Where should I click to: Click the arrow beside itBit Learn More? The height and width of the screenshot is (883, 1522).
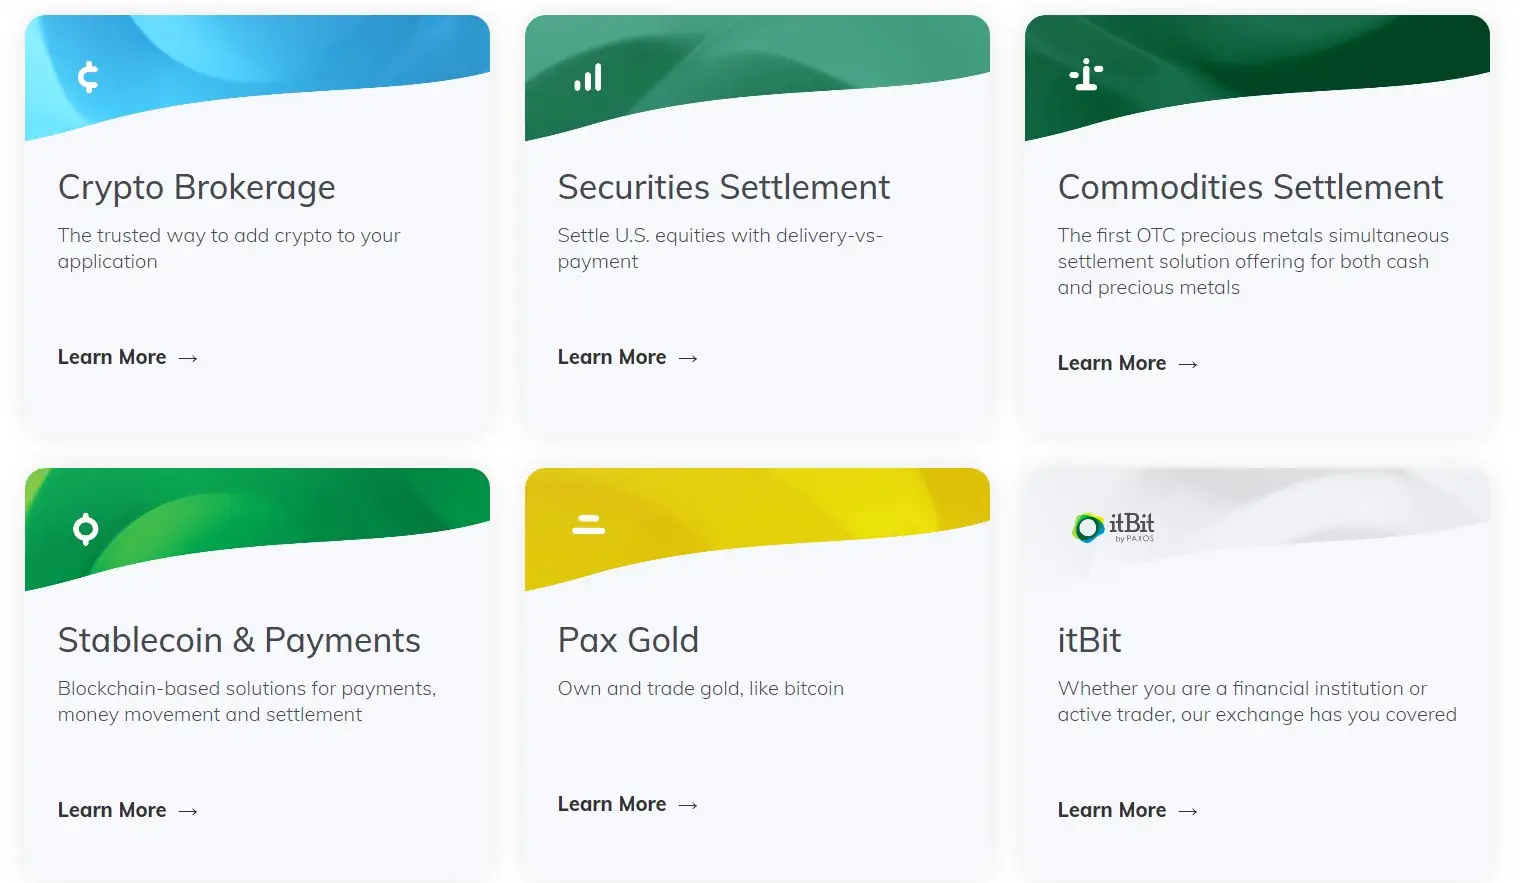click(1188, 811)
